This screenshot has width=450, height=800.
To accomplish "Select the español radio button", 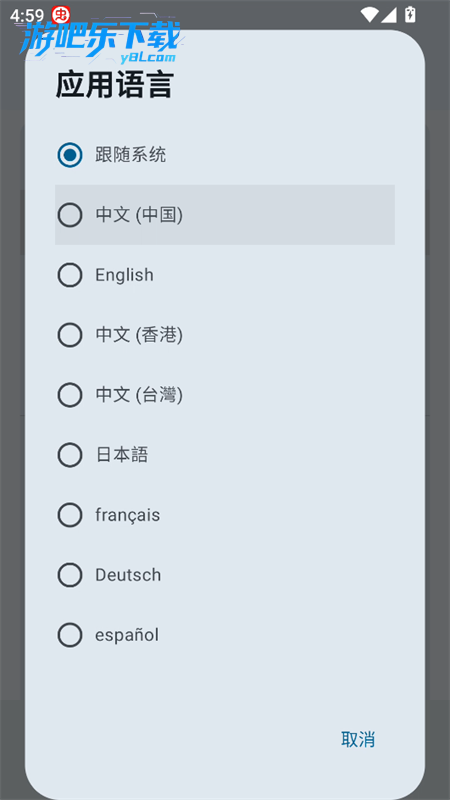I will pyautogui.click(x=69, y=635).
